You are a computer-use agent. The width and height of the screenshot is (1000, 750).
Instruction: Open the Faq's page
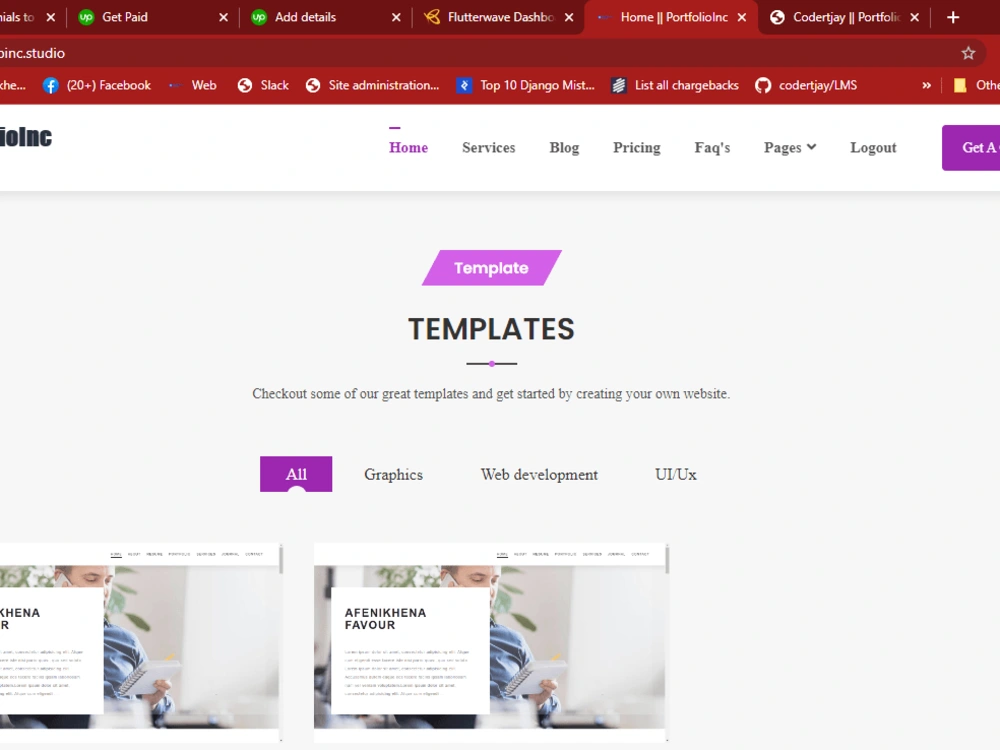(712, 147)
